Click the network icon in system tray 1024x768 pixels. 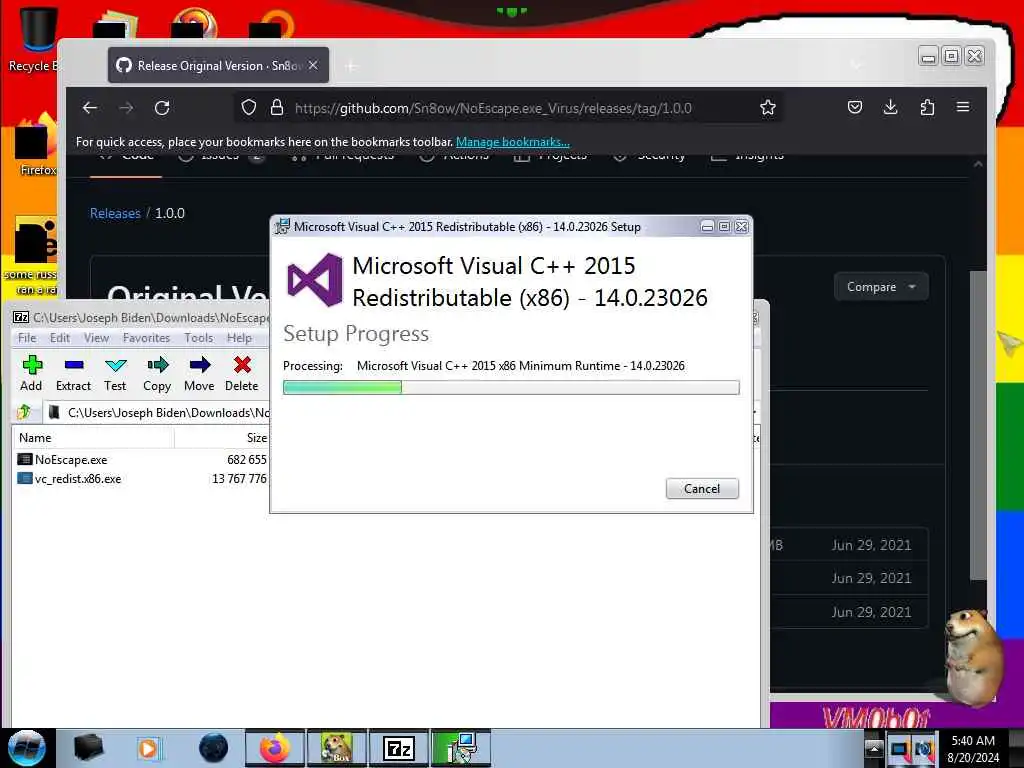[899, 749]
